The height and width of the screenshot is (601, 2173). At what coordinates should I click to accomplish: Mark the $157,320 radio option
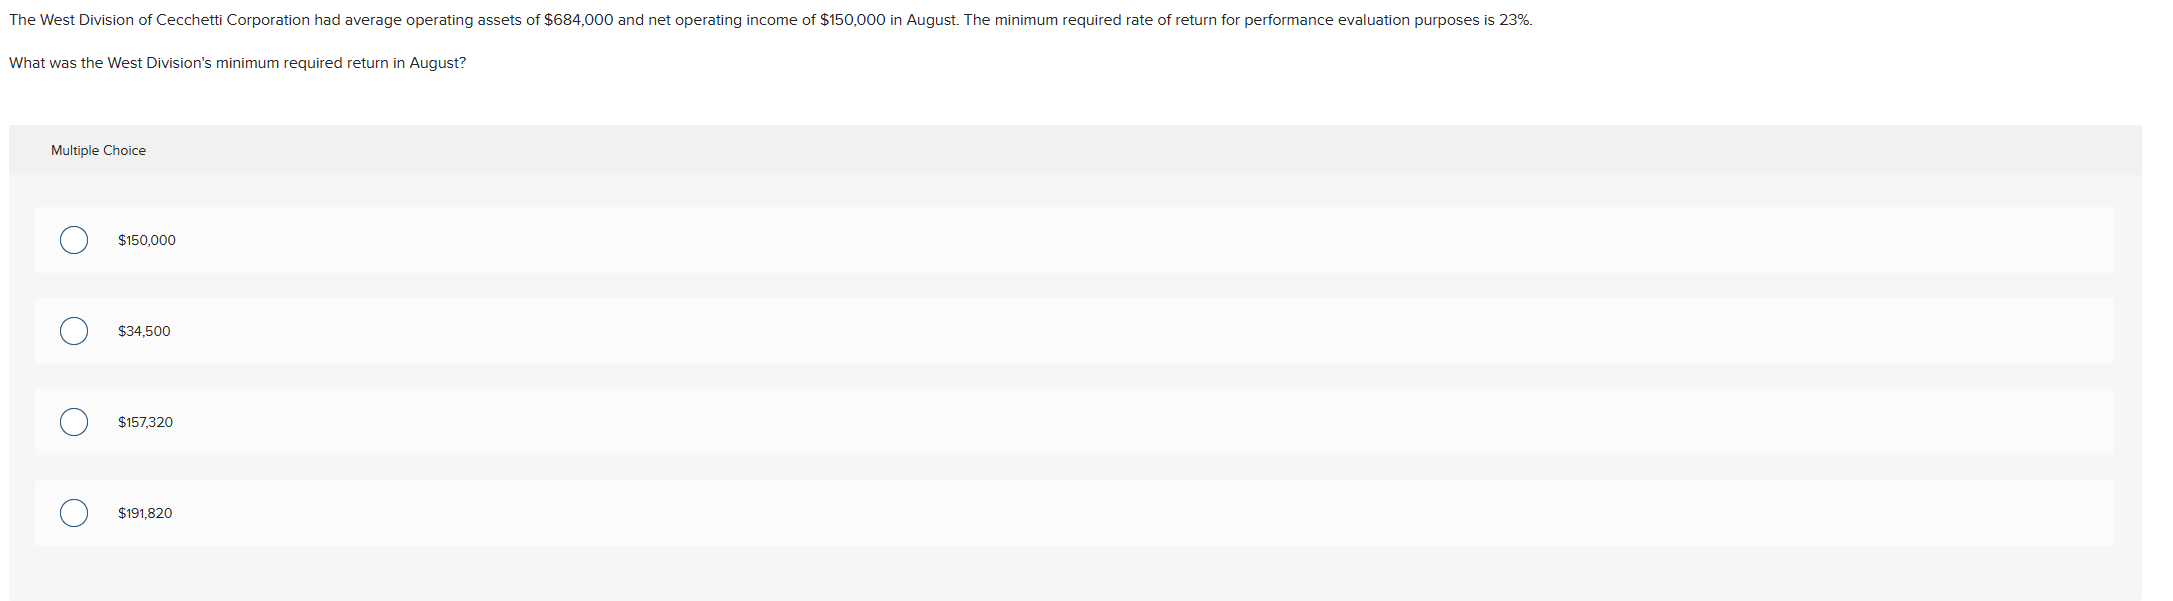point(74,422)
